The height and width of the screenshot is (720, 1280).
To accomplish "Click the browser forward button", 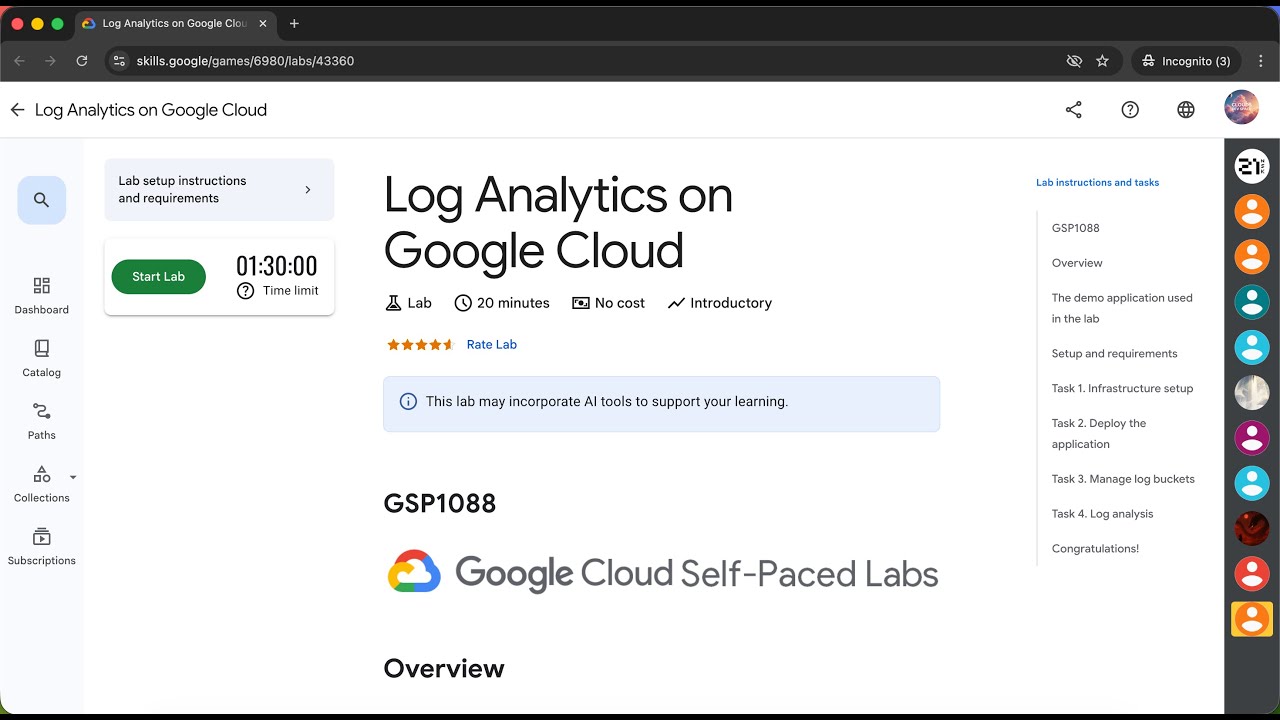I will point(50,61).
